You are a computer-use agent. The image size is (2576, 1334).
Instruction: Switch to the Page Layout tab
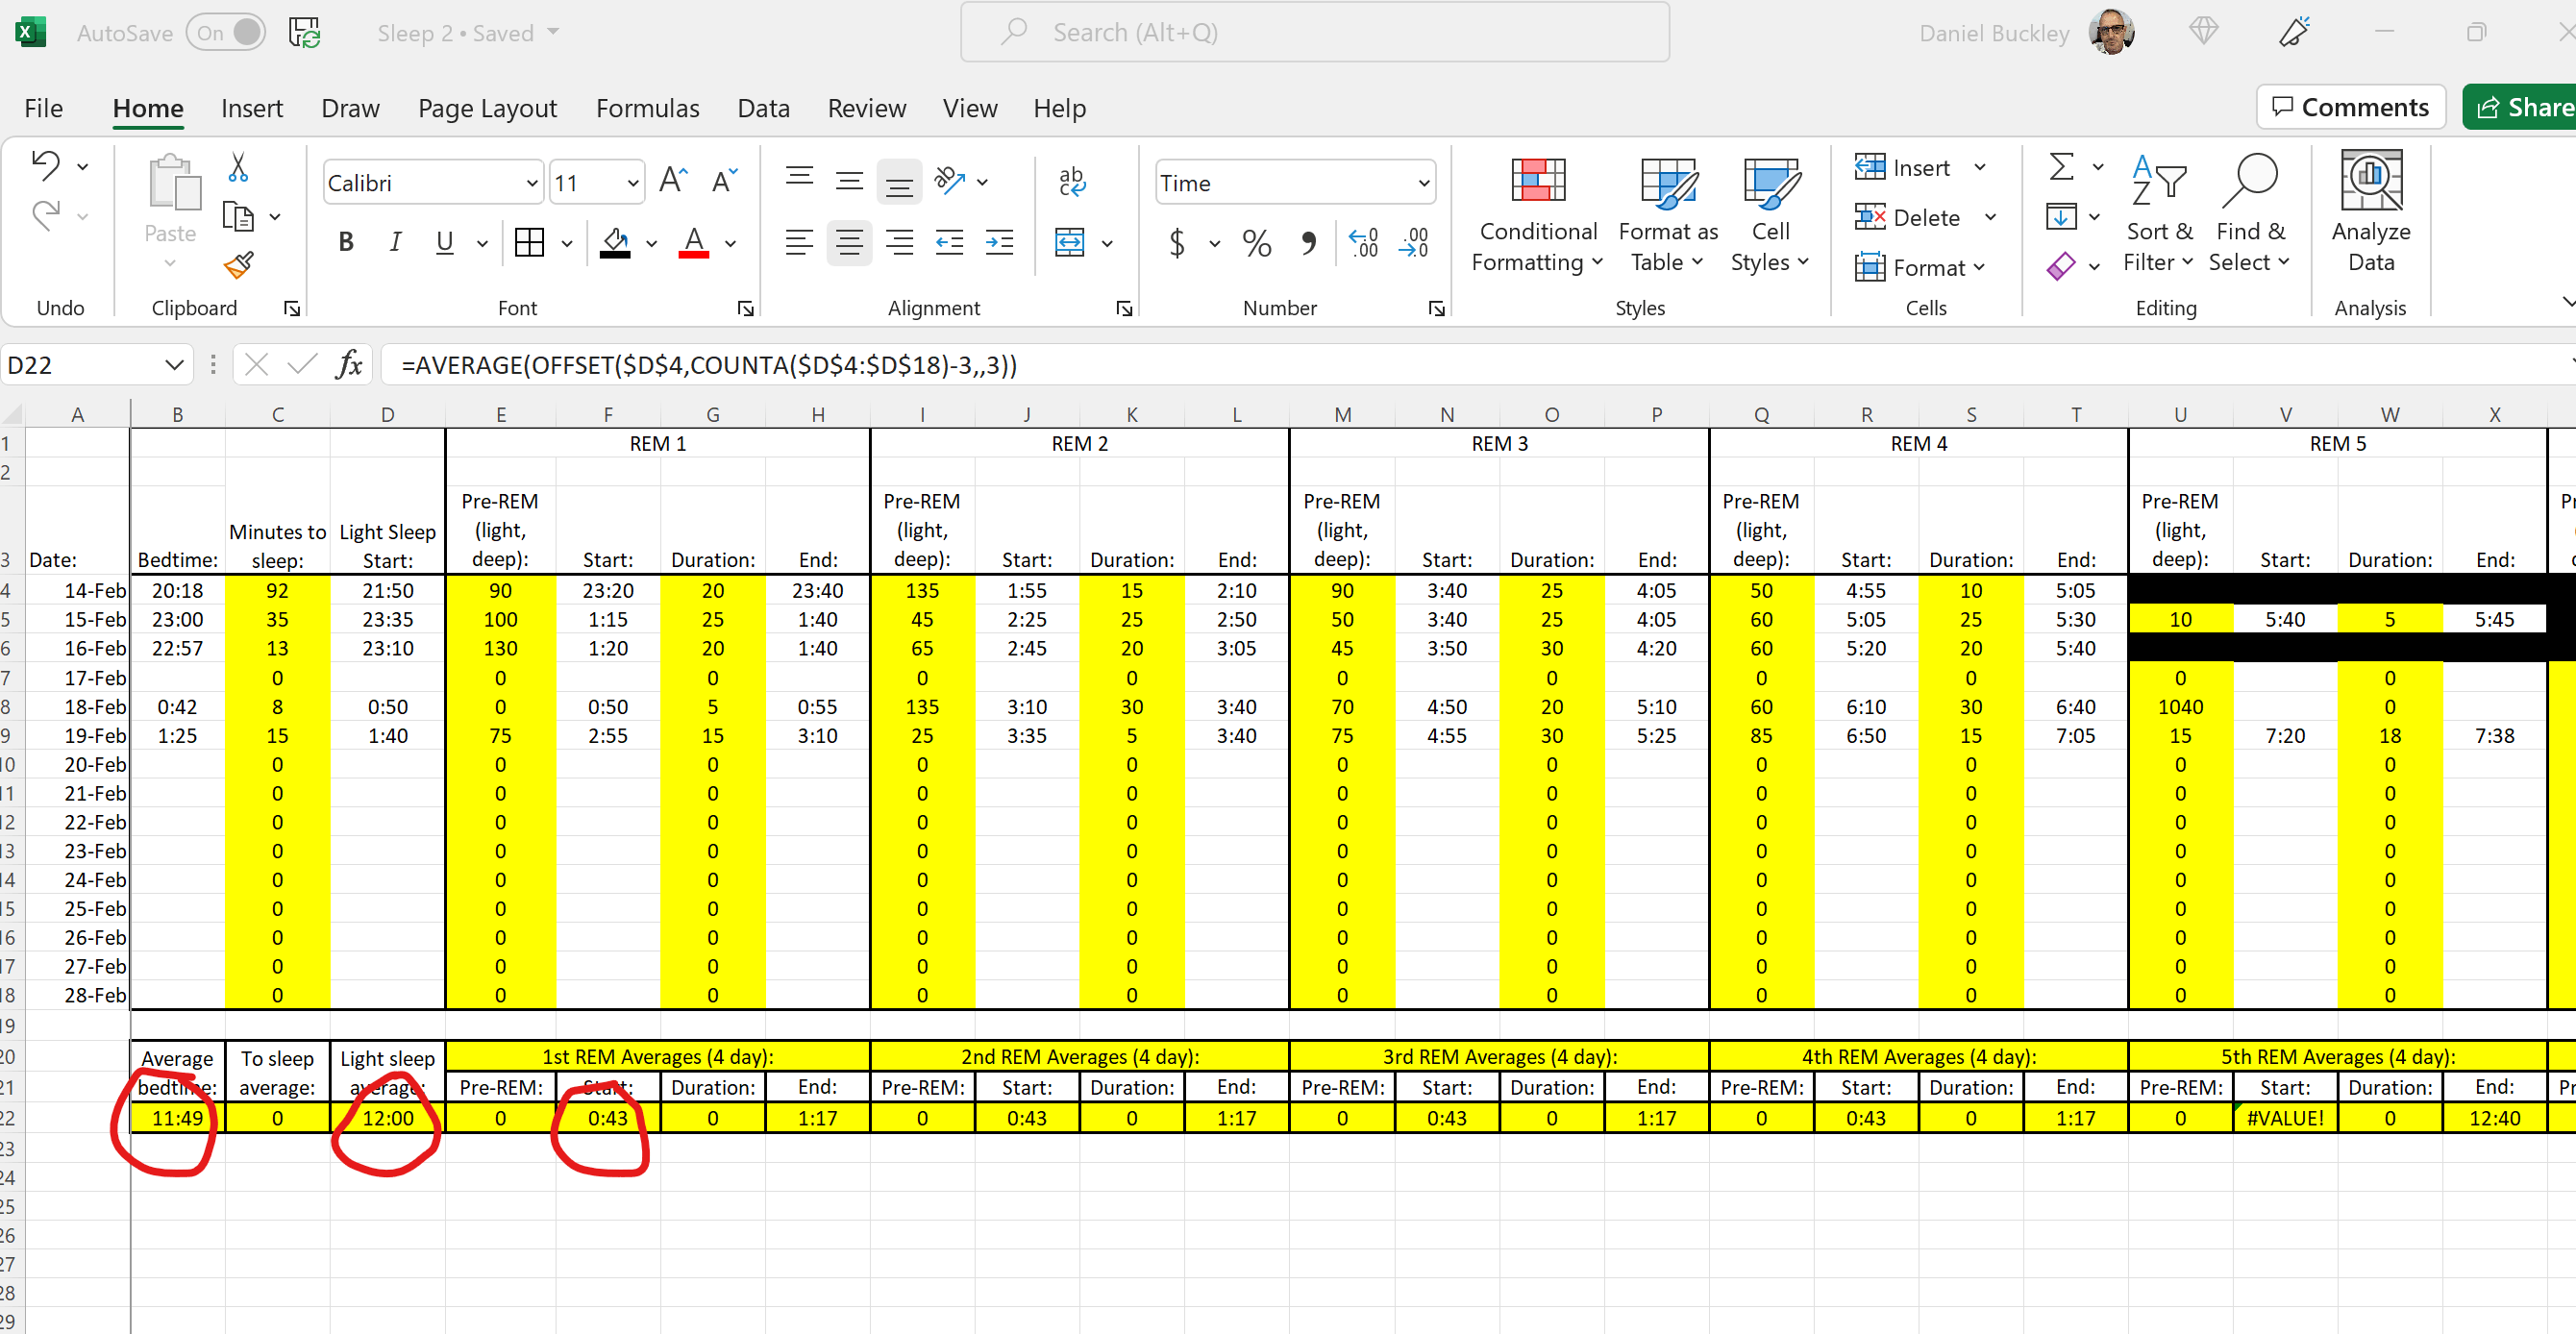487,108
